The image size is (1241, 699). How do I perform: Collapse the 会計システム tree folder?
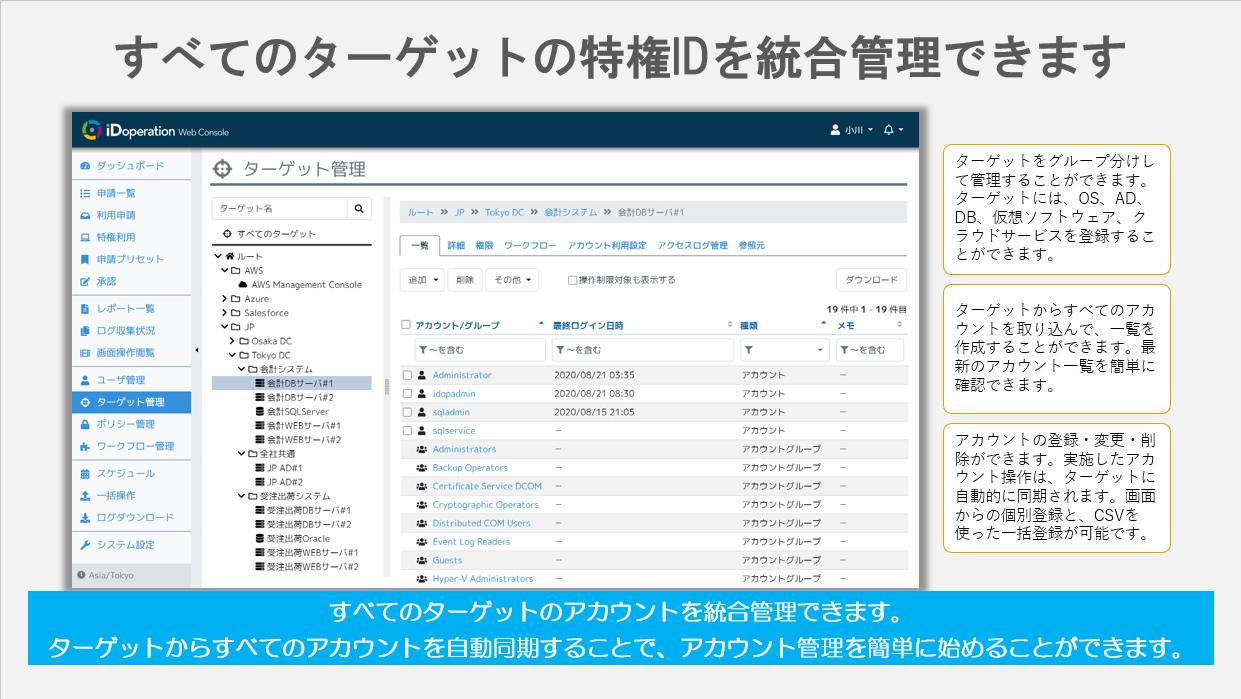click(x=241, y=369)
